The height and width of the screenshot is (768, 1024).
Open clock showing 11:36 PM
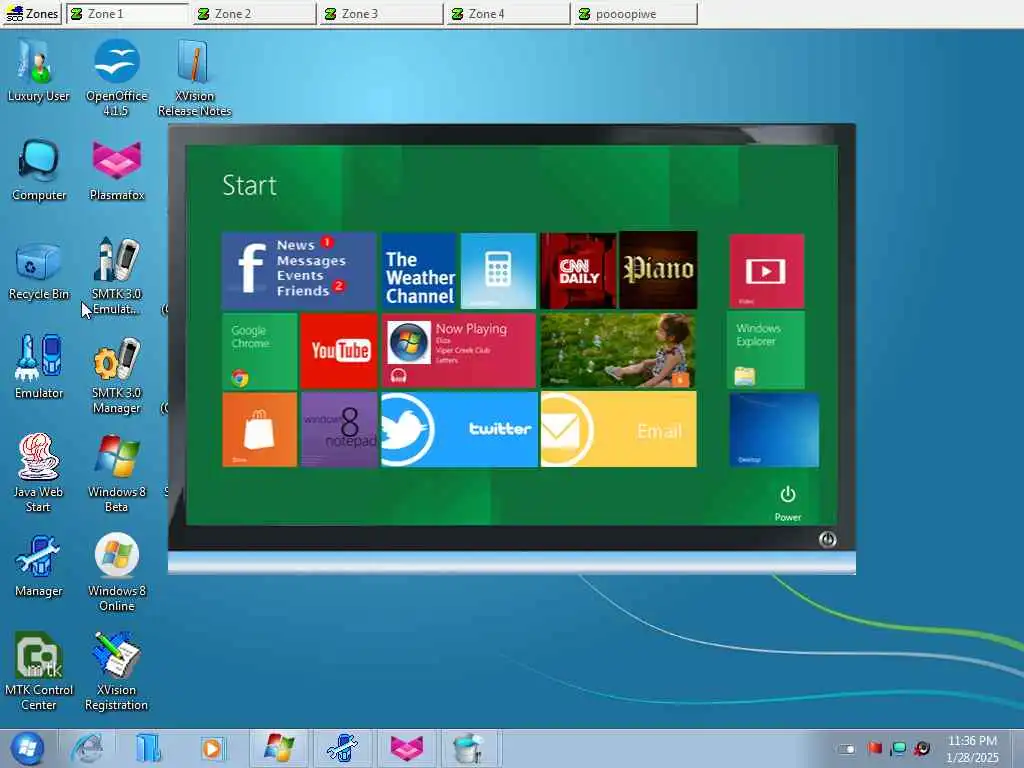click(972, 749)
